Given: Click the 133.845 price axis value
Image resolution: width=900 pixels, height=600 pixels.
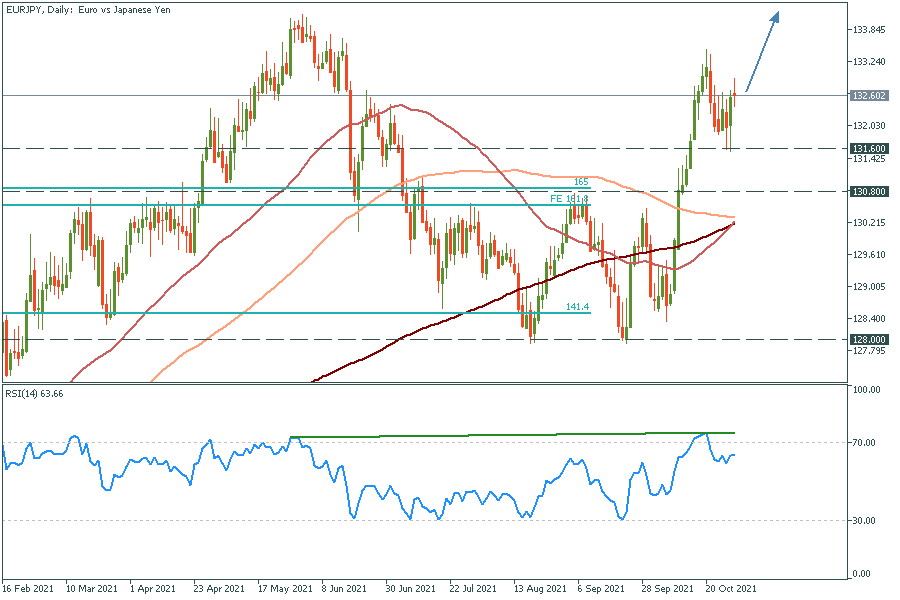Looking at the screenshot, I should (867, 30).
